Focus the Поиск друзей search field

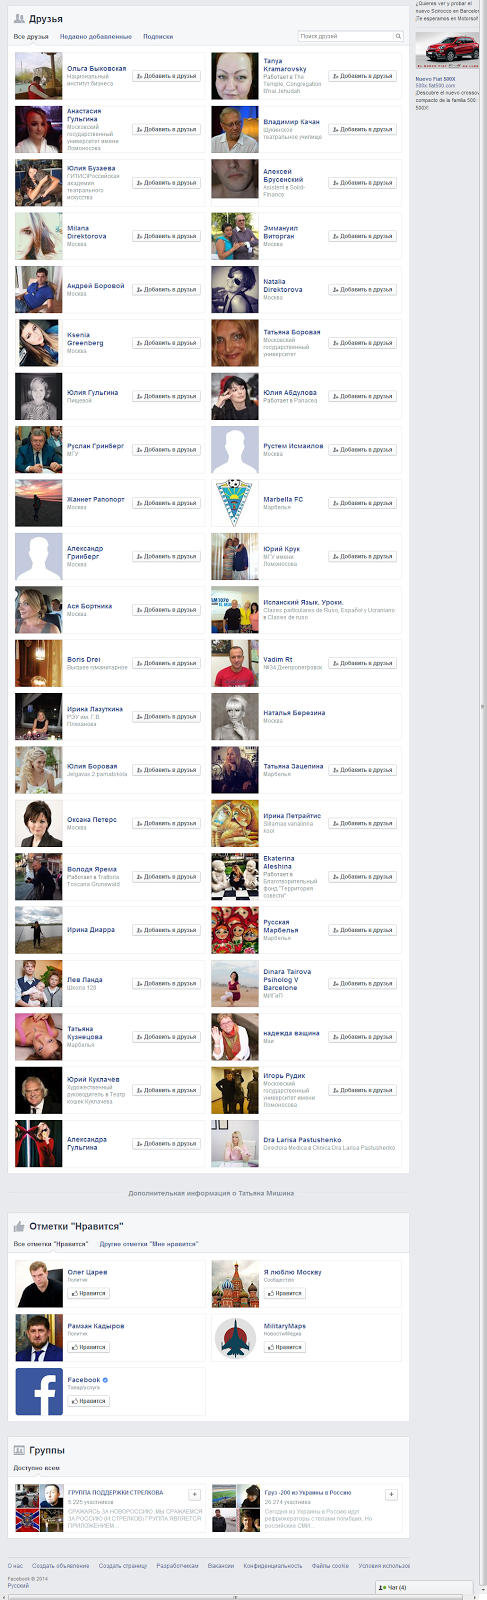346,36
